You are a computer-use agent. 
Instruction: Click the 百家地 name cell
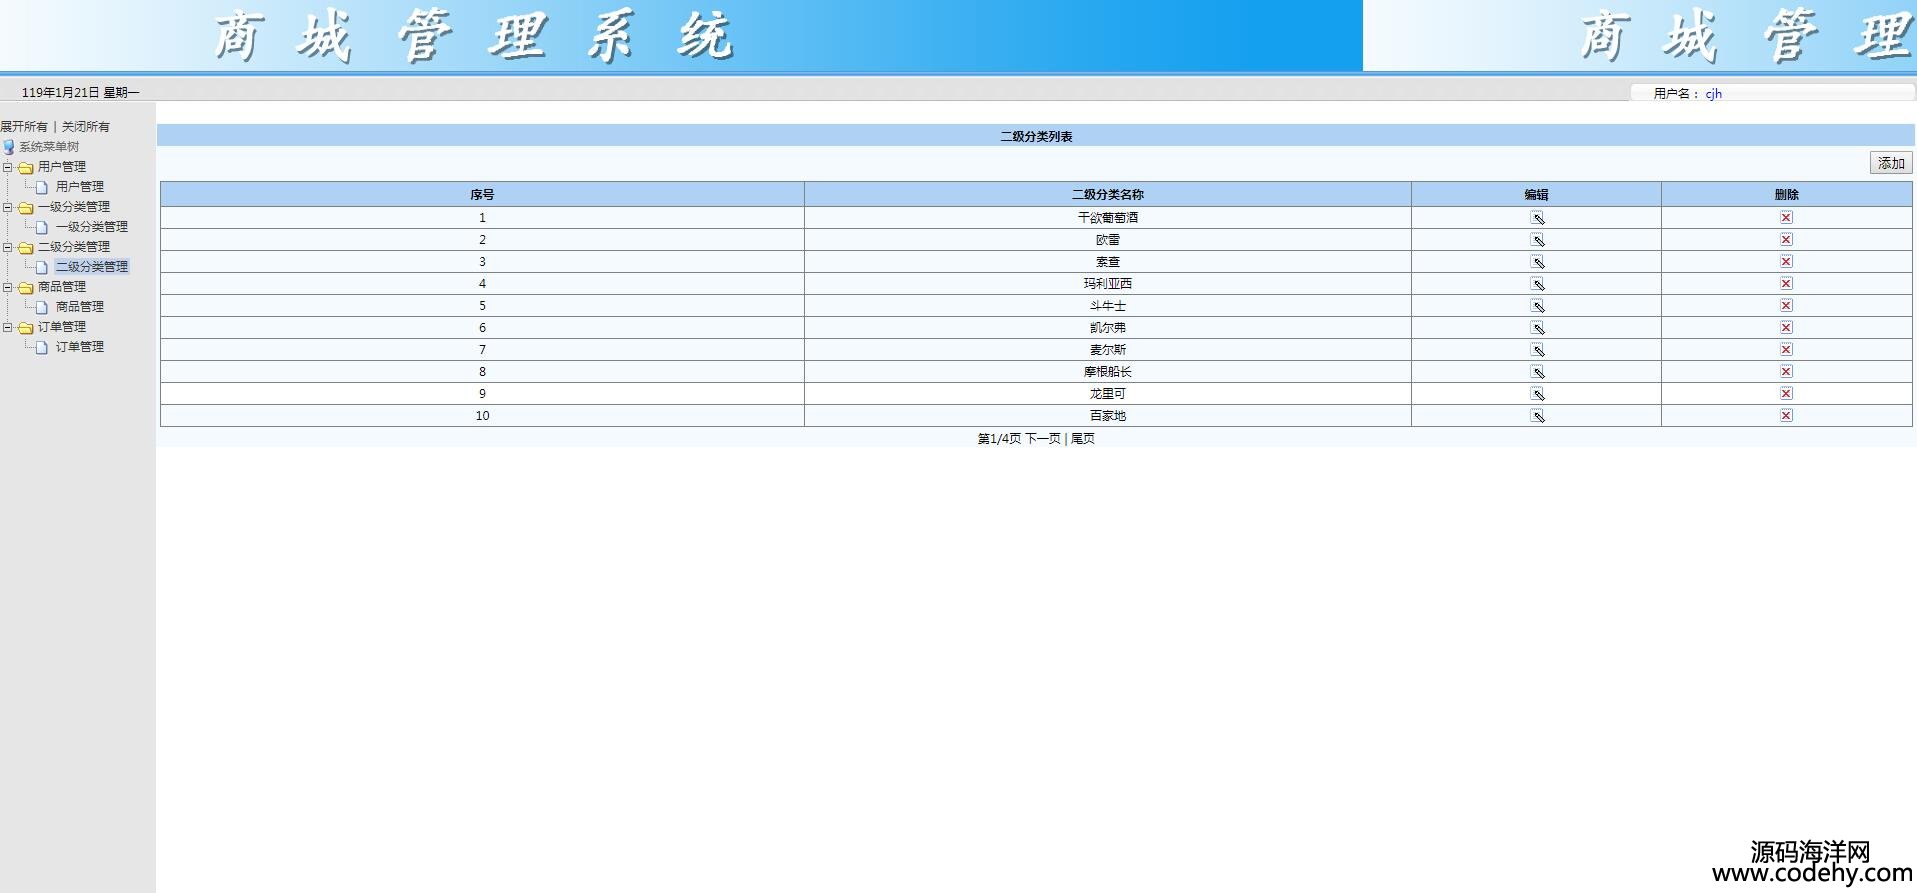(1108, 416)
